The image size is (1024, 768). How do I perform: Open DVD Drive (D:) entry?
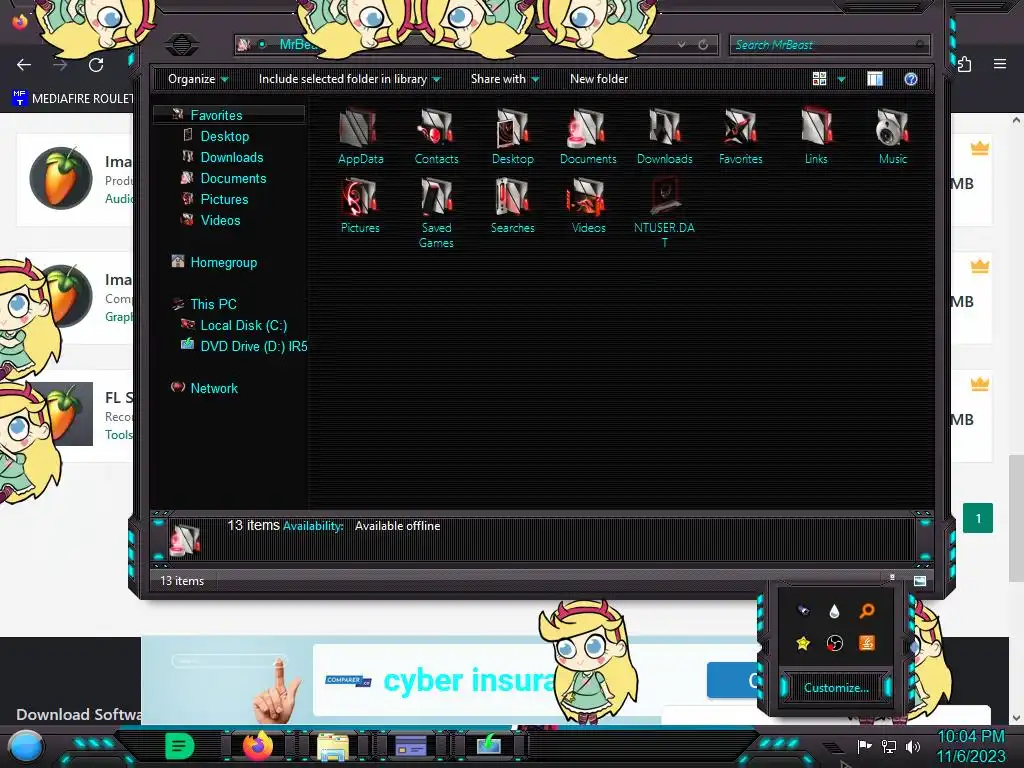[253, 346]
